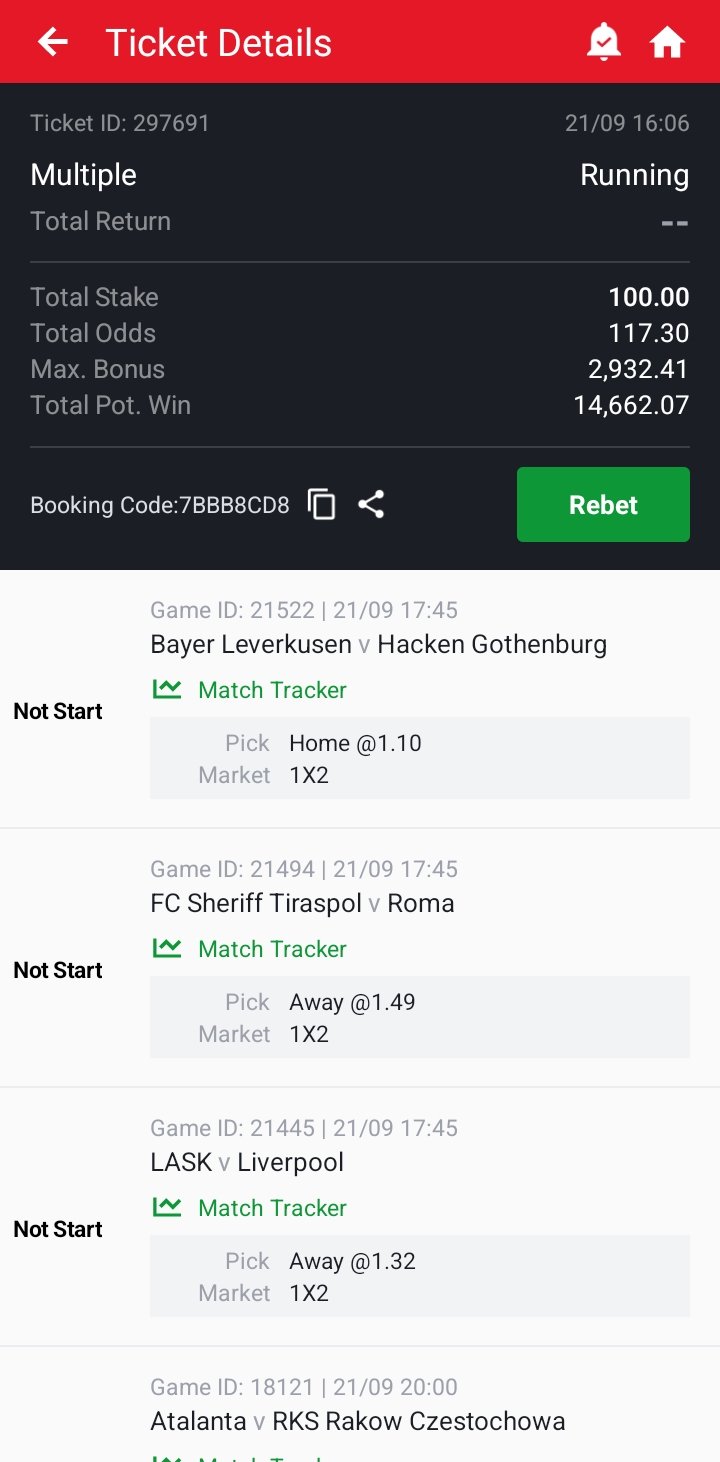Select FC Sheriff Tiraspol v Roma match
The height and width of the screenshot is (1462, 720).
tap(302, 903)
